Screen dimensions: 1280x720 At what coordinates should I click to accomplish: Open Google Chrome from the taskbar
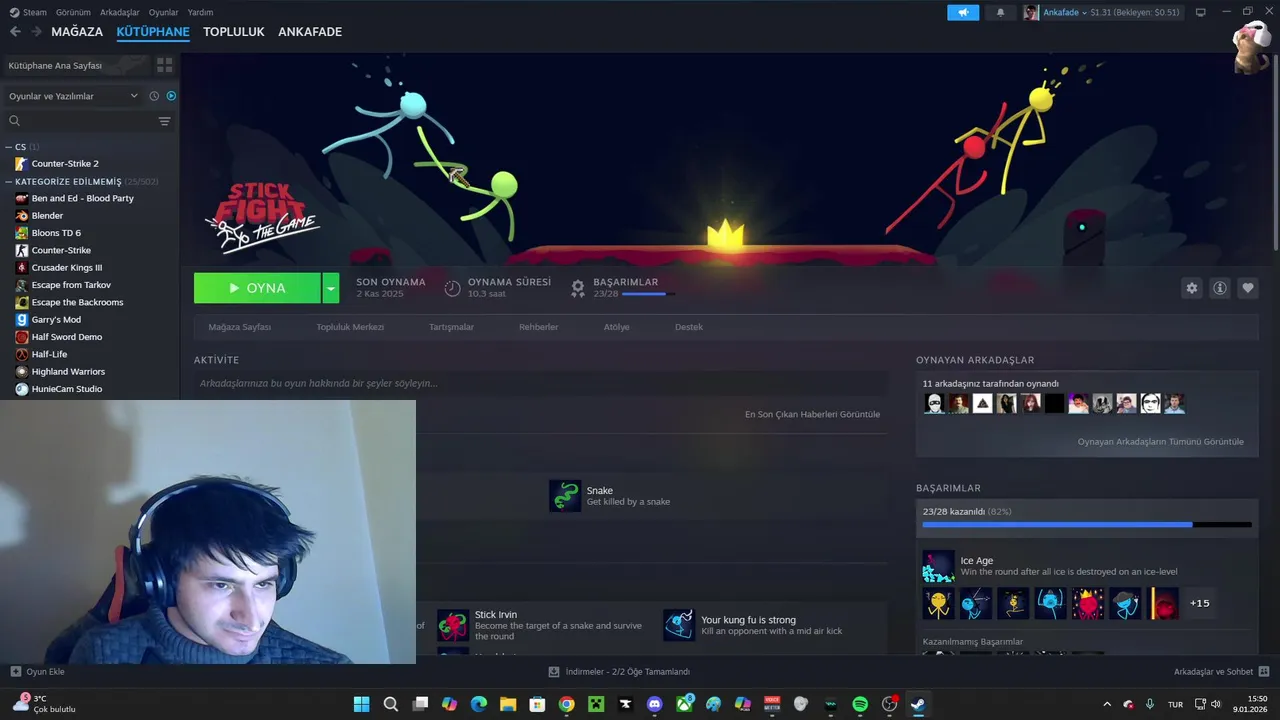point(567,704)
